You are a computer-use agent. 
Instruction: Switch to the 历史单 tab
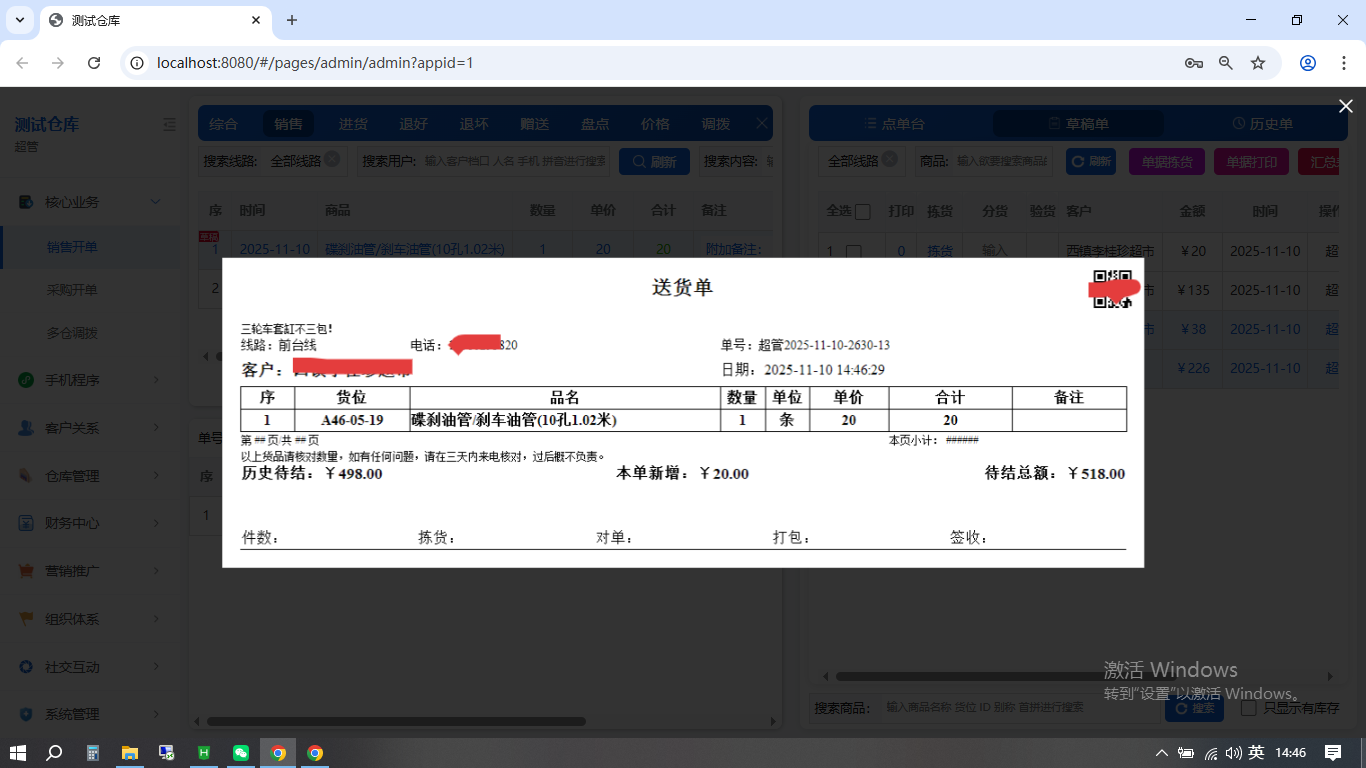click(1262, 124)
